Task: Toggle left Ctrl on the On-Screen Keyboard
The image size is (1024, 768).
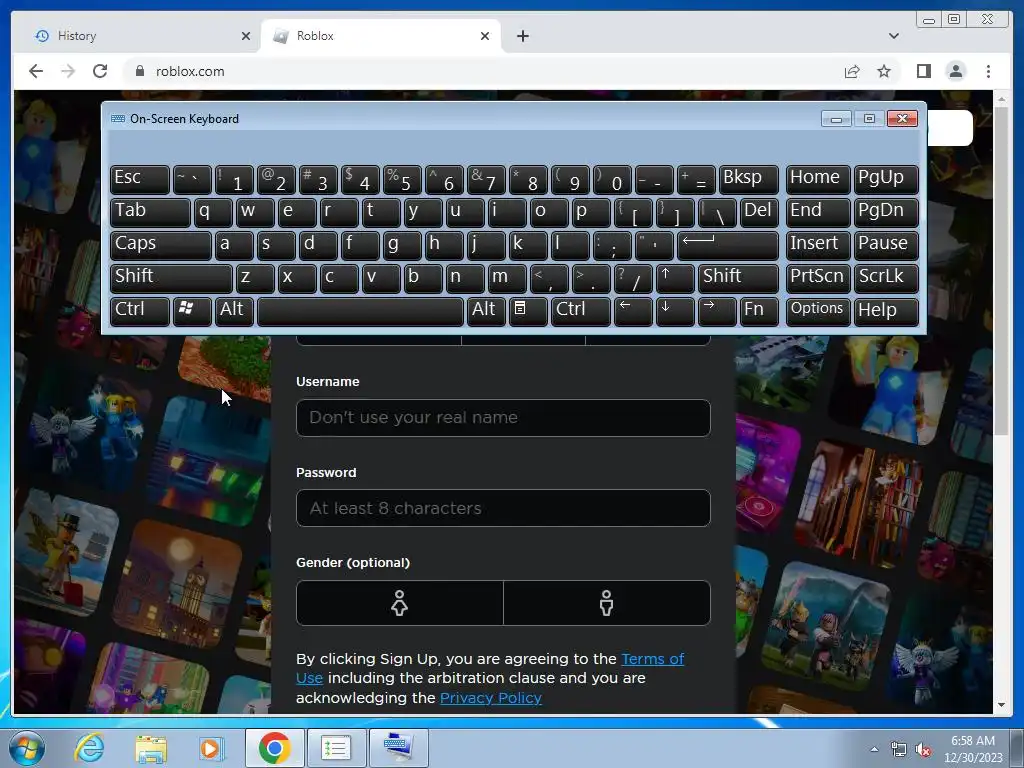Action: (x=140, y=311)
